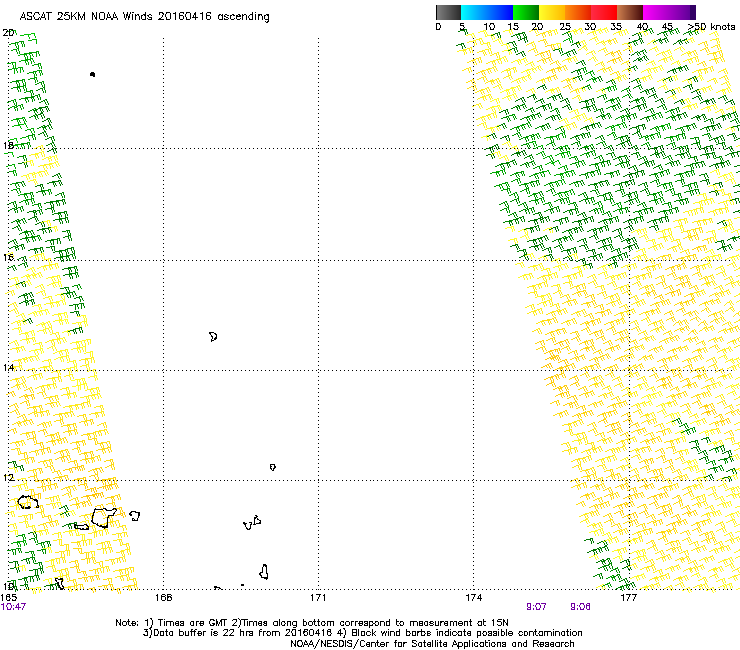
Task: Select the green 15-20 knots color segment
Action: click(526, 12)
